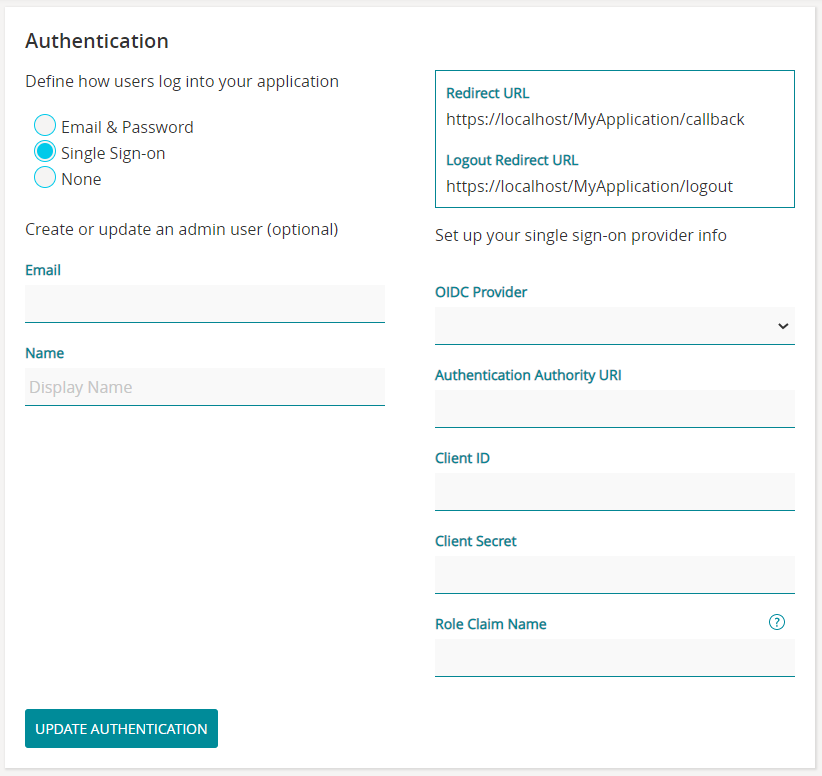The image size is (822, 776).
Task: Click the OIDC Provider field label
Action: pyautogui.click(x=481, y=292)
